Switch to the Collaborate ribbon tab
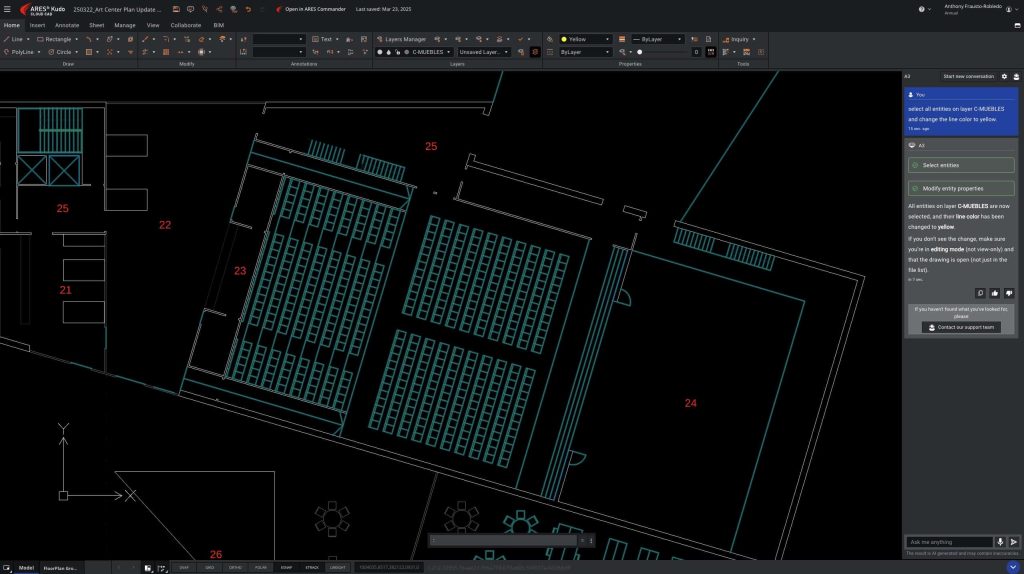 coord(185,25)
